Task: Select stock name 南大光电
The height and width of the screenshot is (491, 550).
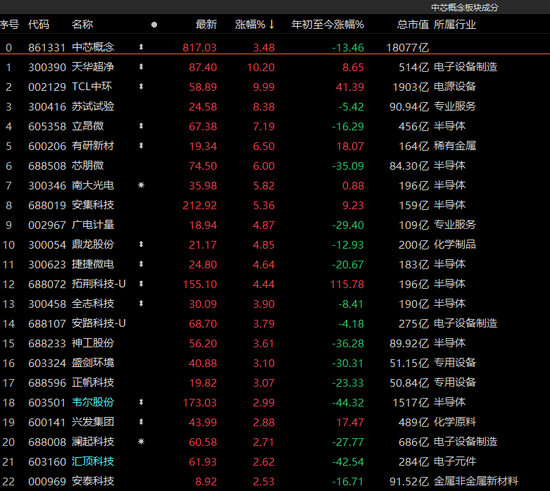Action: coord(93,185)
